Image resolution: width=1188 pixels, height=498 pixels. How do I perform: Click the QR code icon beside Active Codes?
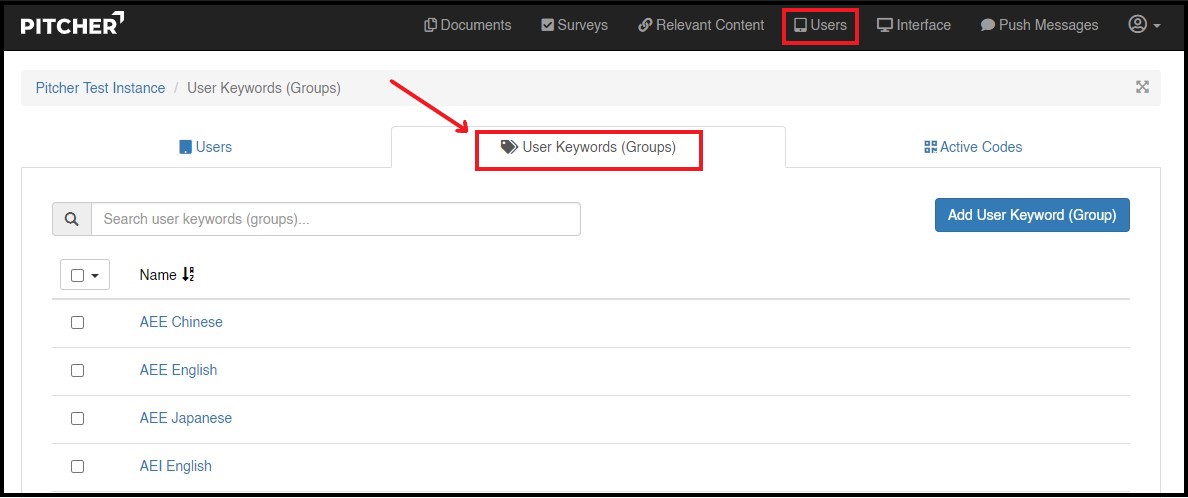pos(930,147)
